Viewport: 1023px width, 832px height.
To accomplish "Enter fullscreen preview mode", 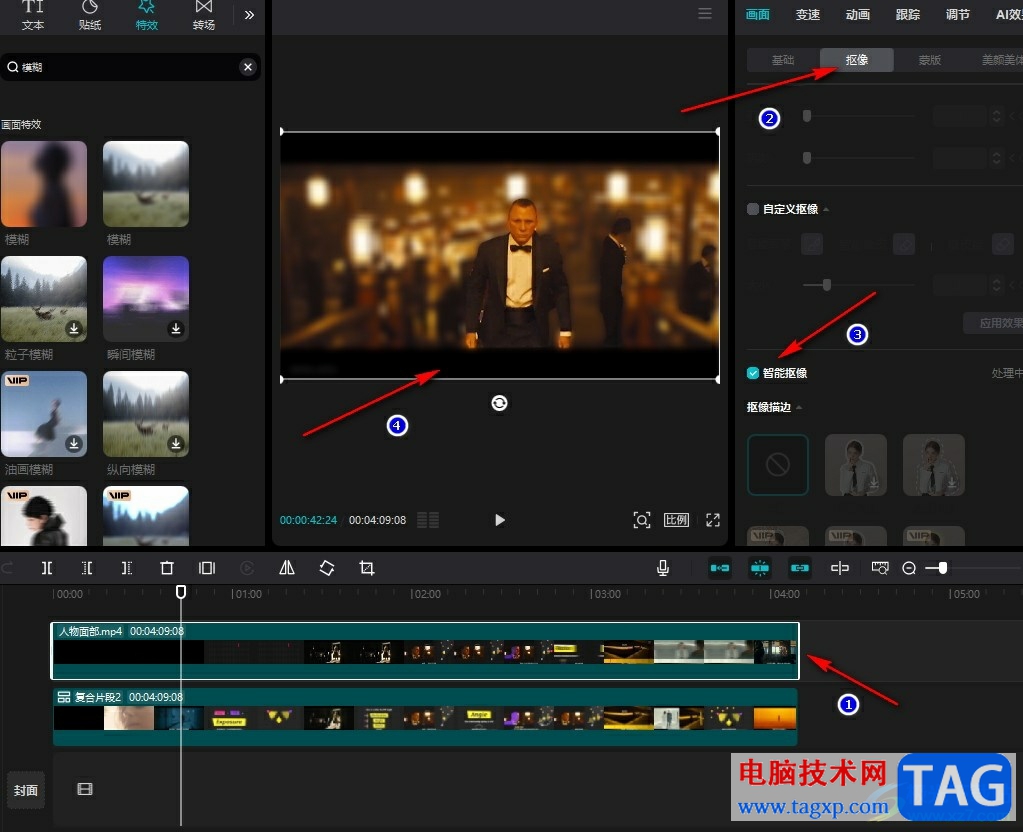I will [x=713, y=520].
